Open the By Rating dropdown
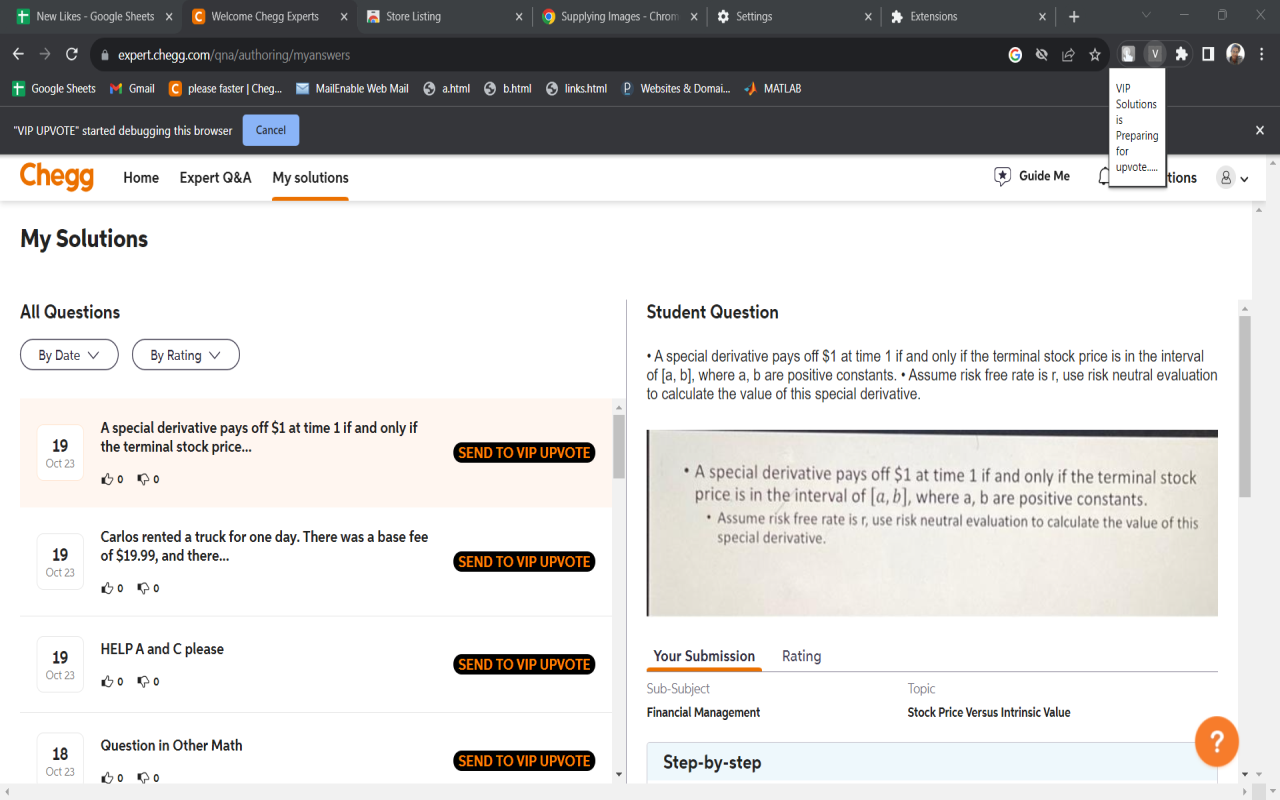The image size is (1280, 800). (185, 354)
